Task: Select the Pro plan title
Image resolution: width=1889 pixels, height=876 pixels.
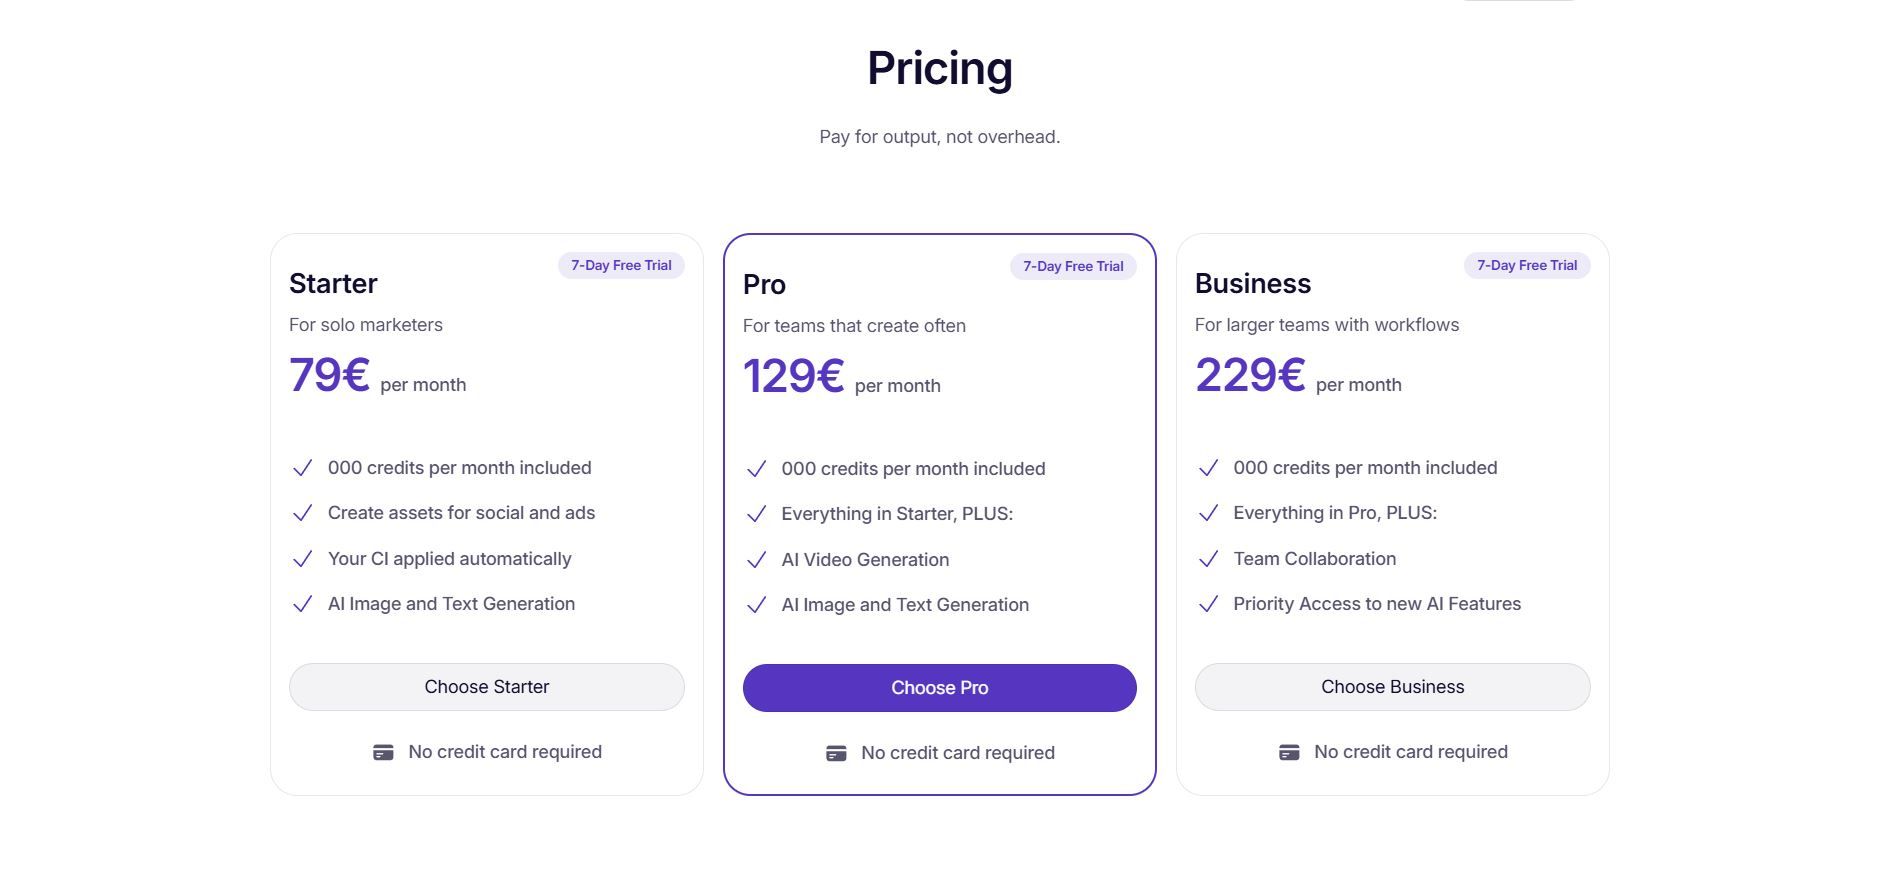Action: click(x=763, y=285)
